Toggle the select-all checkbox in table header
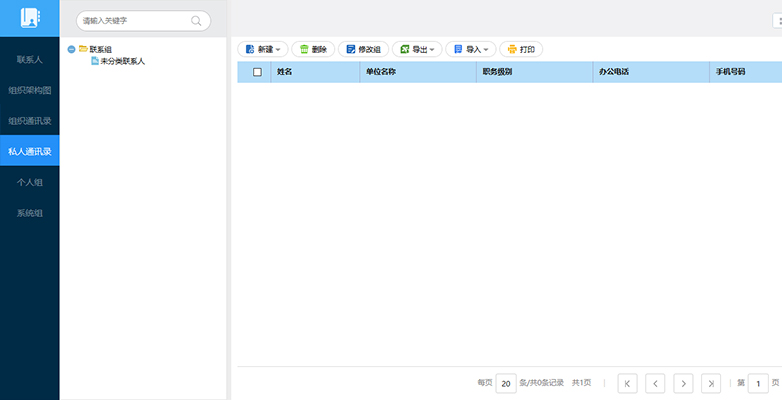 [257, 72]
